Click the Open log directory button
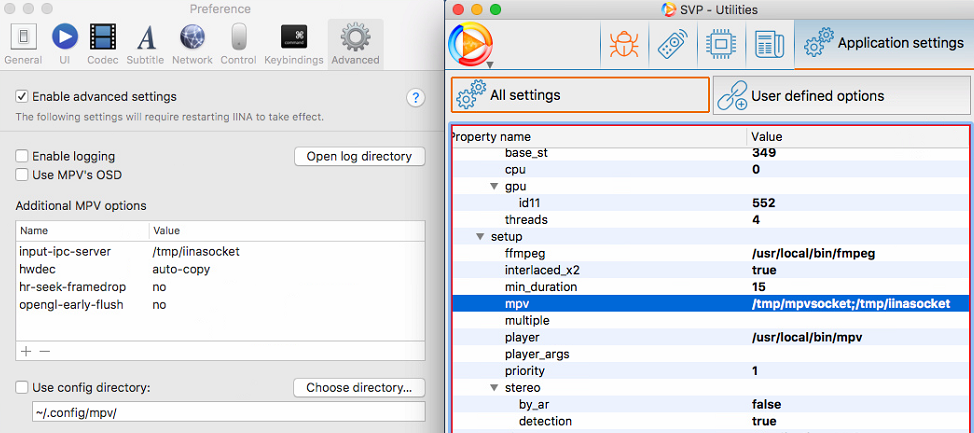 (x=359, y=156)
